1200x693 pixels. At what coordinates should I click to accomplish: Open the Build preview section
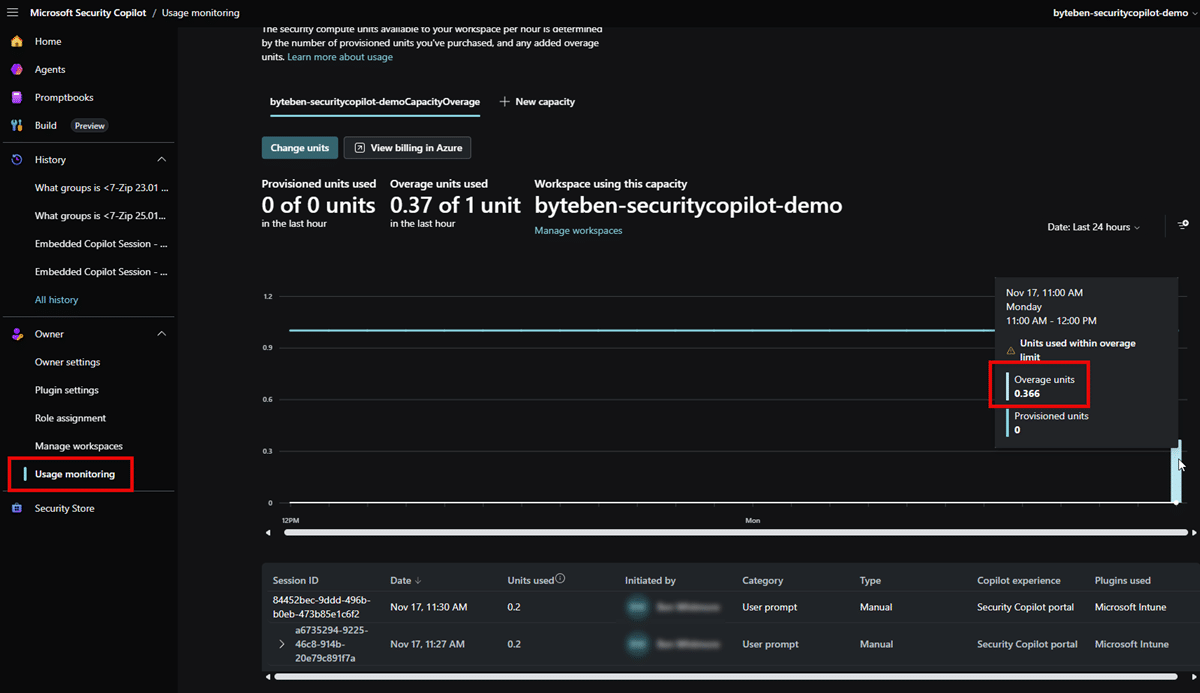46,126
